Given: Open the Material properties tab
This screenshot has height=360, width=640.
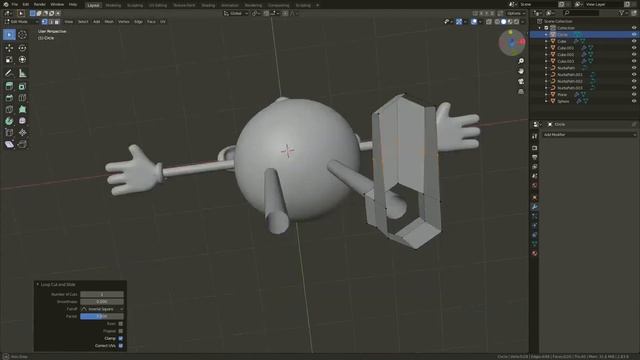Looking at the screenshot, I should click(x=535, y=253).
